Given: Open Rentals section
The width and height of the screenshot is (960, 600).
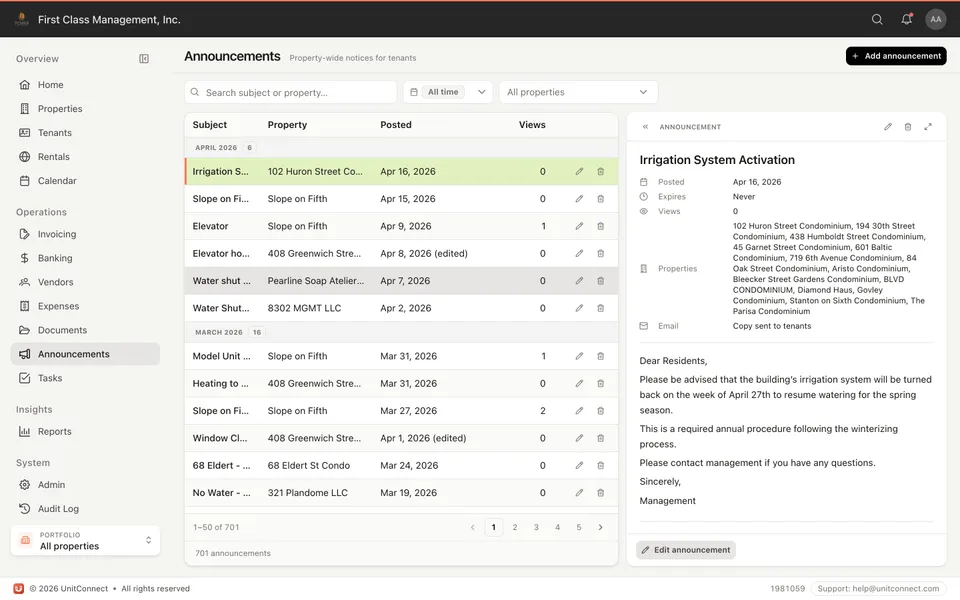Looking at the screenshot, I should [x=85, y=157].
